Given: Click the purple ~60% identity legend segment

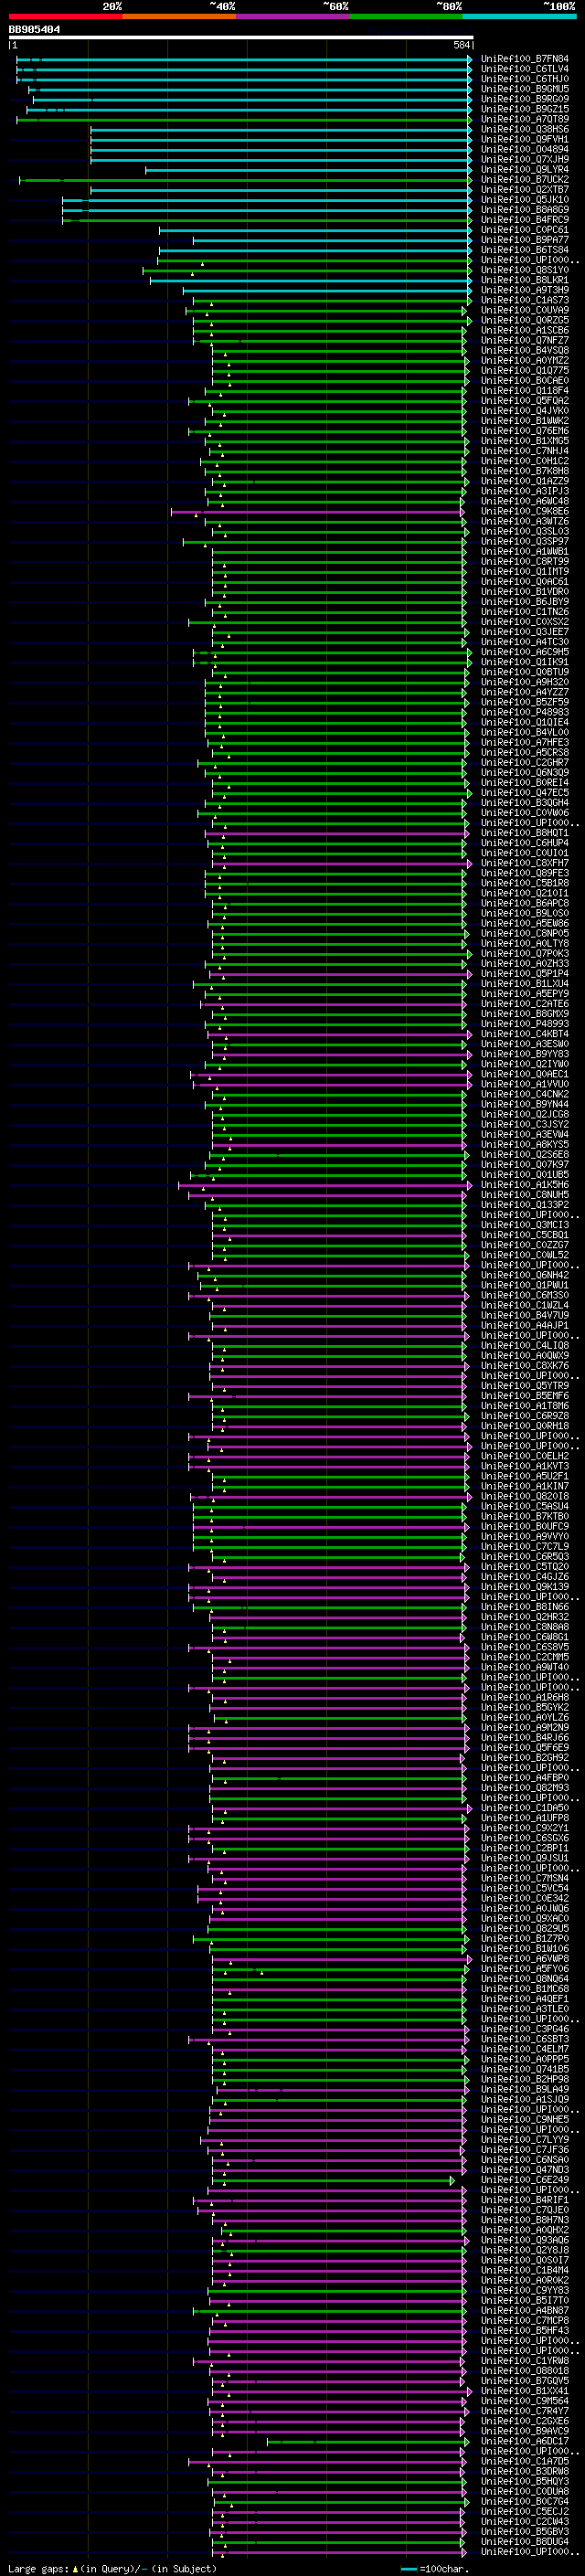Looking at the screenshot, I should click(x=292, y=16).
